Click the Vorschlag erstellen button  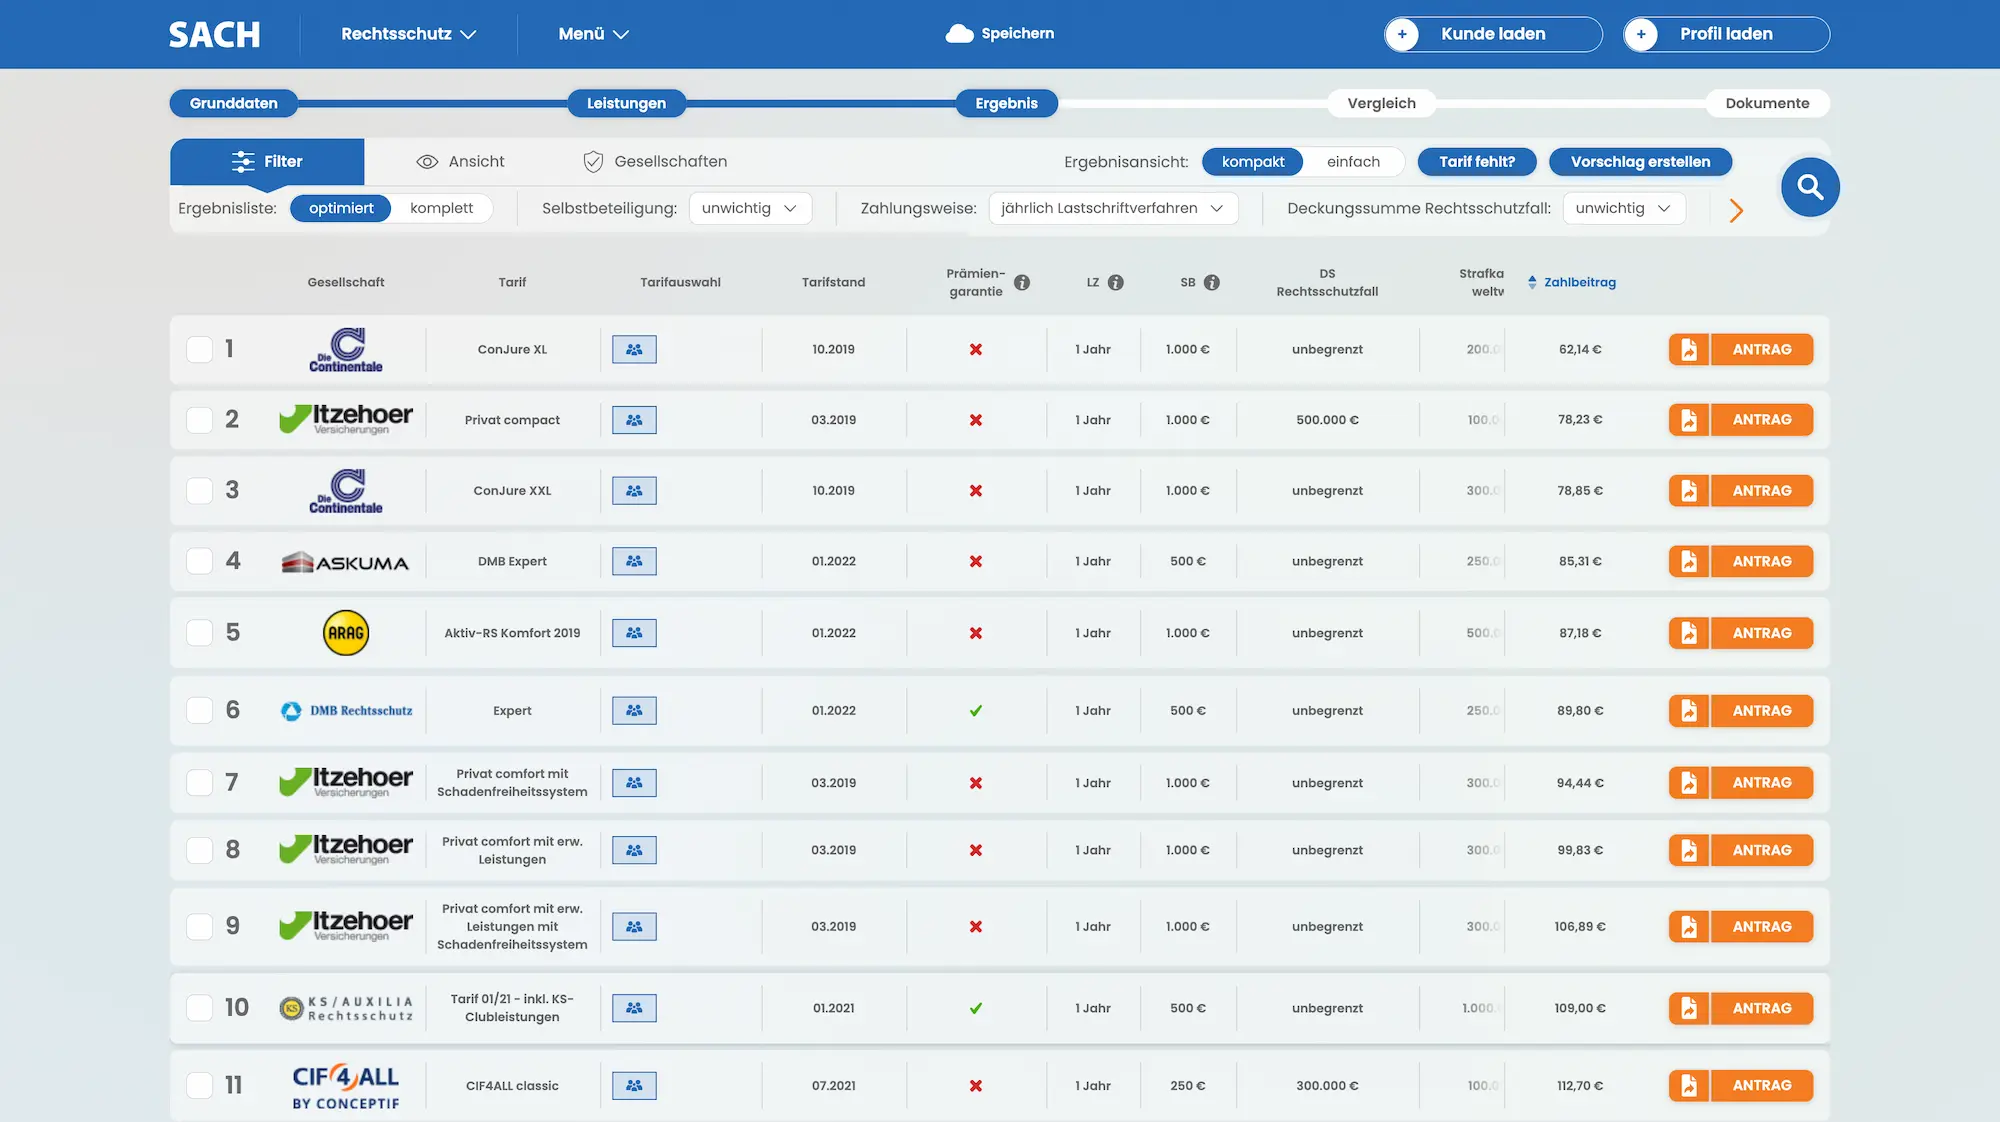coord(1640,162)
